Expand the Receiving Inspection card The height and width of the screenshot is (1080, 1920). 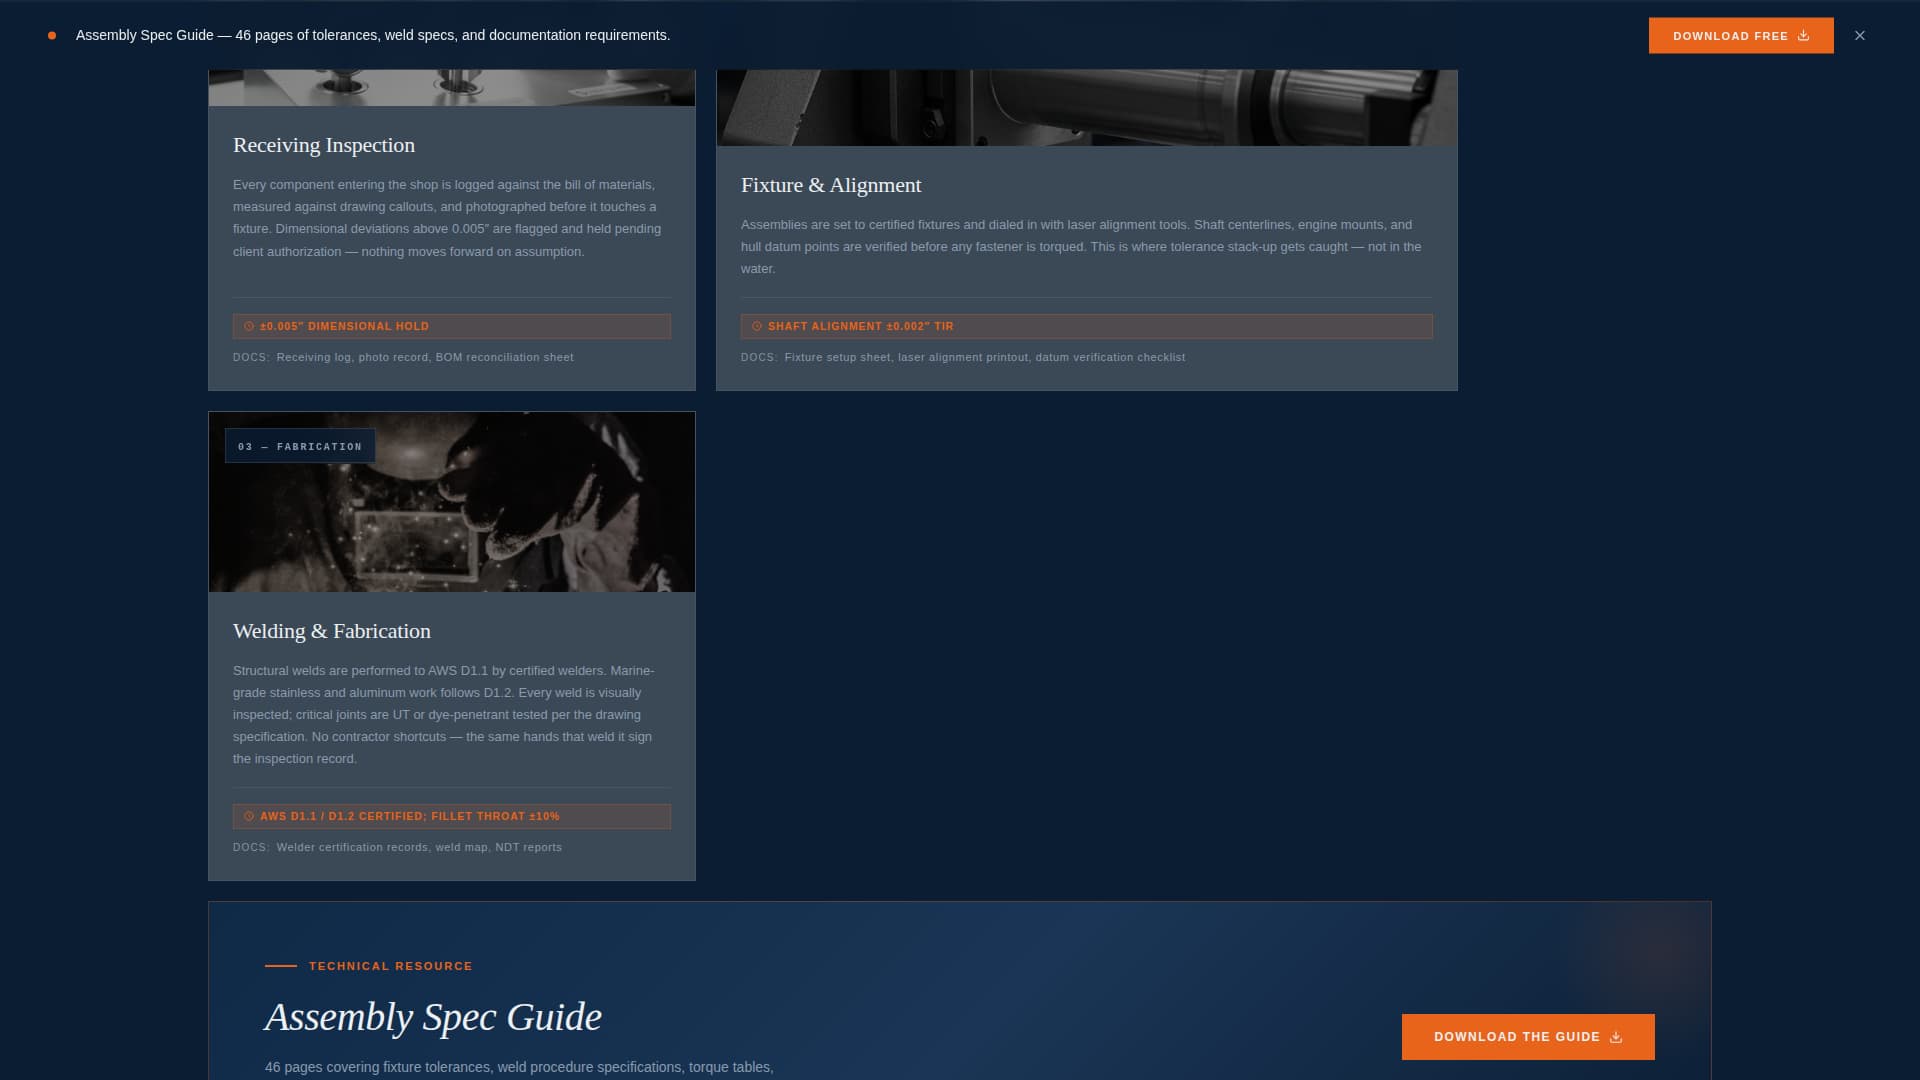pos(323,145)
